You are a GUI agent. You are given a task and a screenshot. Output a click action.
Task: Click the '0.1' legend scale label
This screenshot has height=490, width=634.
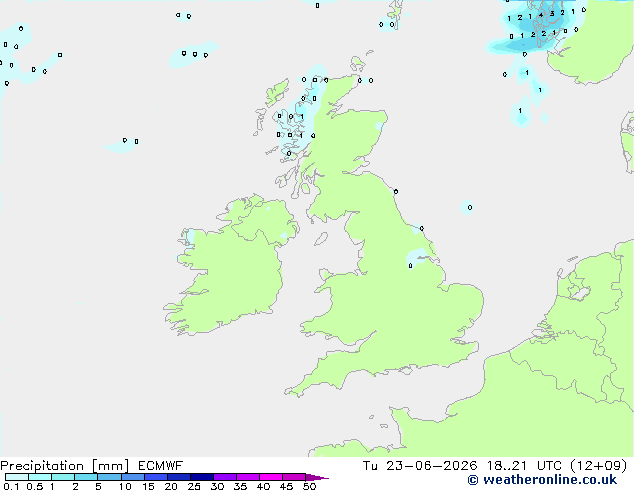click(11, 486)
